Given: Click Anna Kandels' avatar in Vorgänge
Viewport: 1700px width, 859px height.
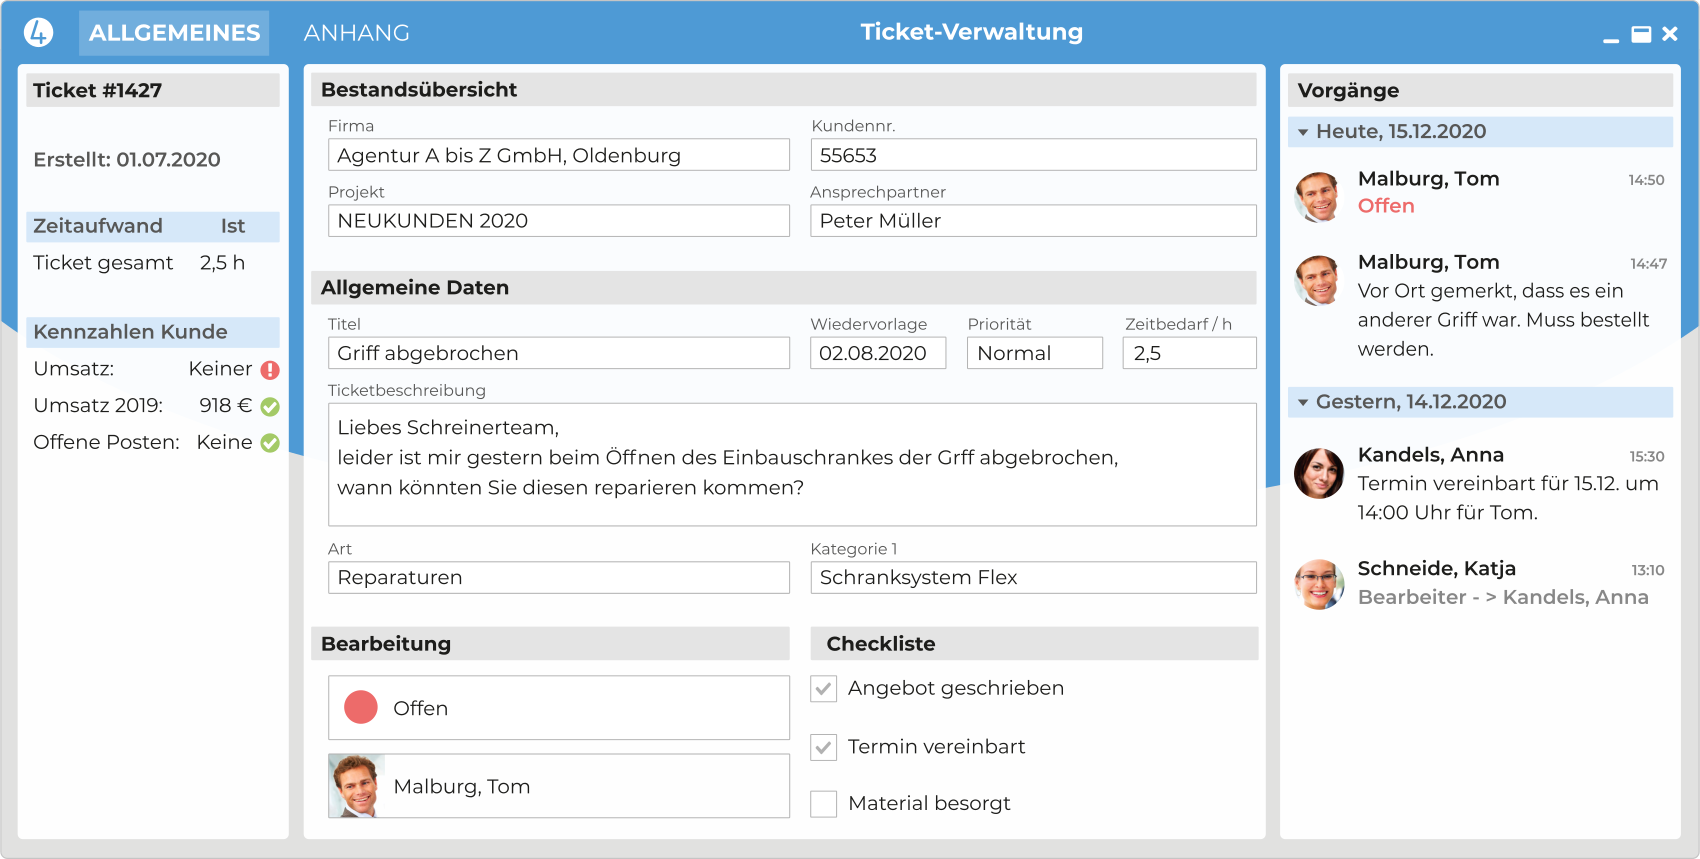Looking at the screenshot, I should [x=1318, y=473].
